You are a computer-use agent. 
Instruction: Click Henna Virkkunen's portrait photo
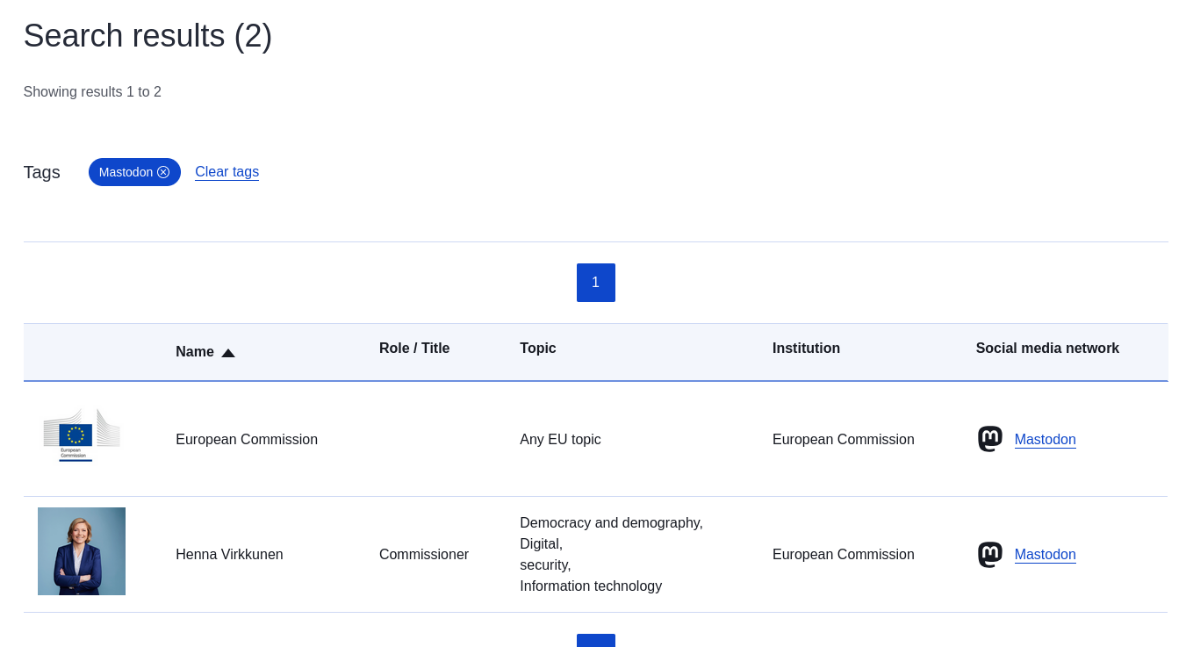click(x=82, y=551)
